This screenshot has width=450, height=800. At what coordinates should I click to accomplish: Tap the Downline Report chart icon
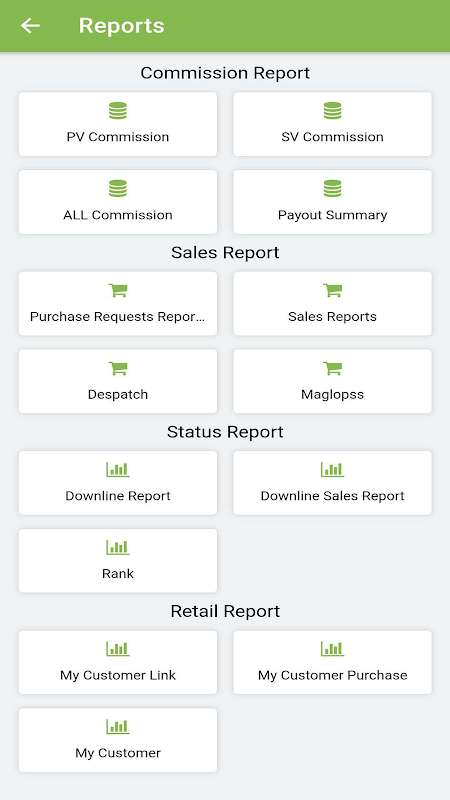[118, 469]
